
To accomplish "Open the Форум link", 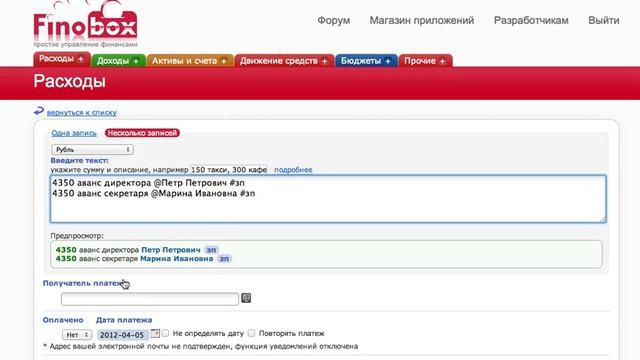I will pyautogui.click(x=334, y=20).
